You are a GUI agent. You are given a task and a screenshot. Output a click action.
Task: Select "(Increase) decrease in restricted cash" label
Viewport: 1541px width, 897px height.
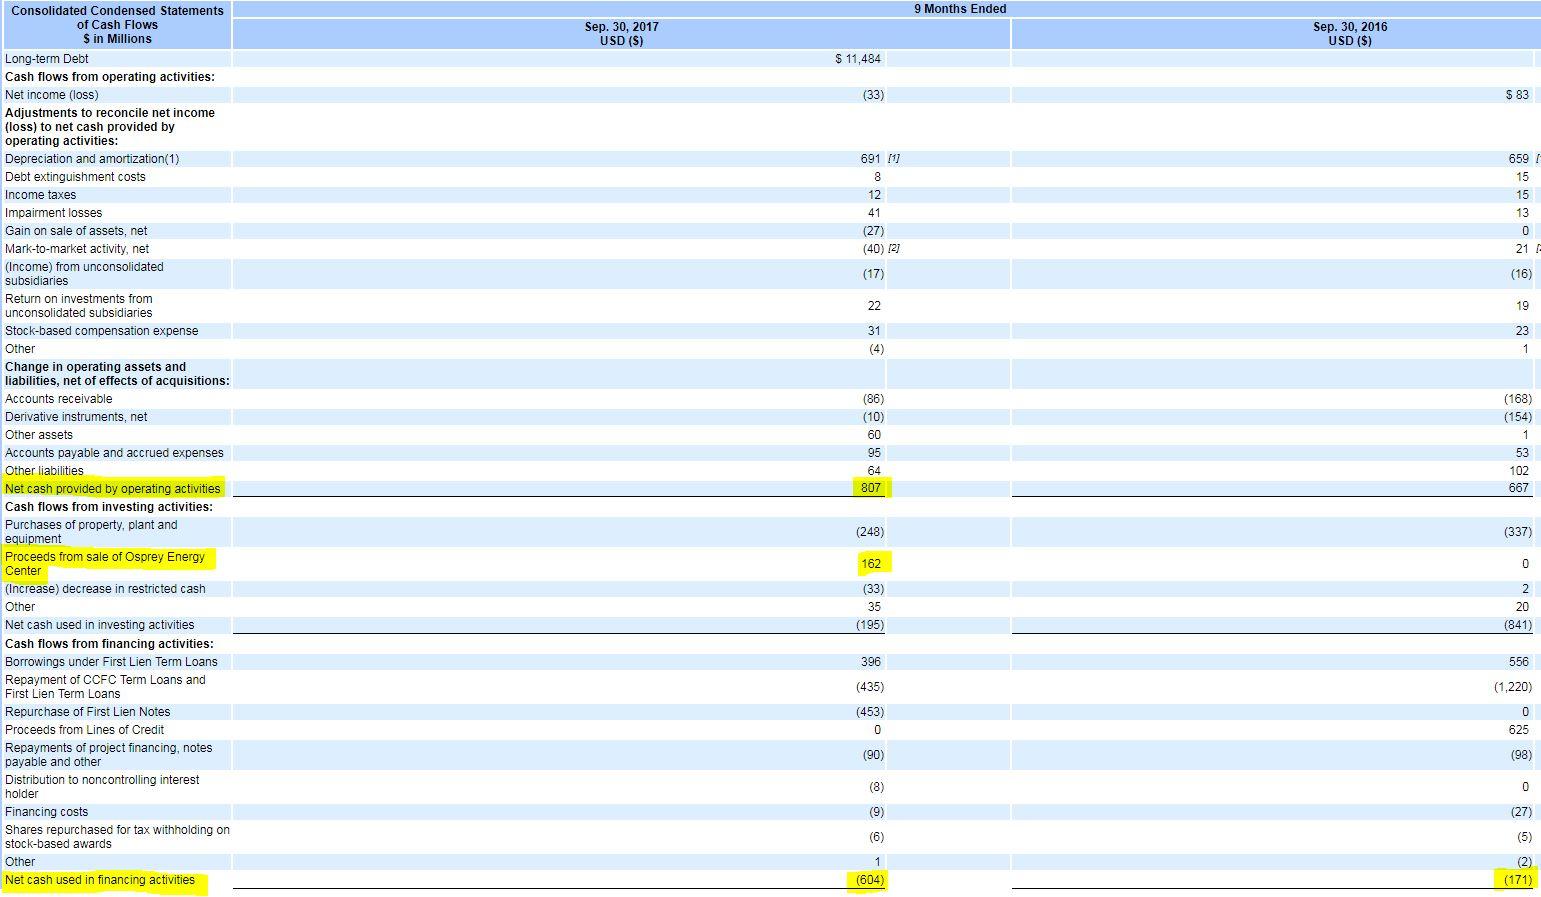[x=105, y=589]
